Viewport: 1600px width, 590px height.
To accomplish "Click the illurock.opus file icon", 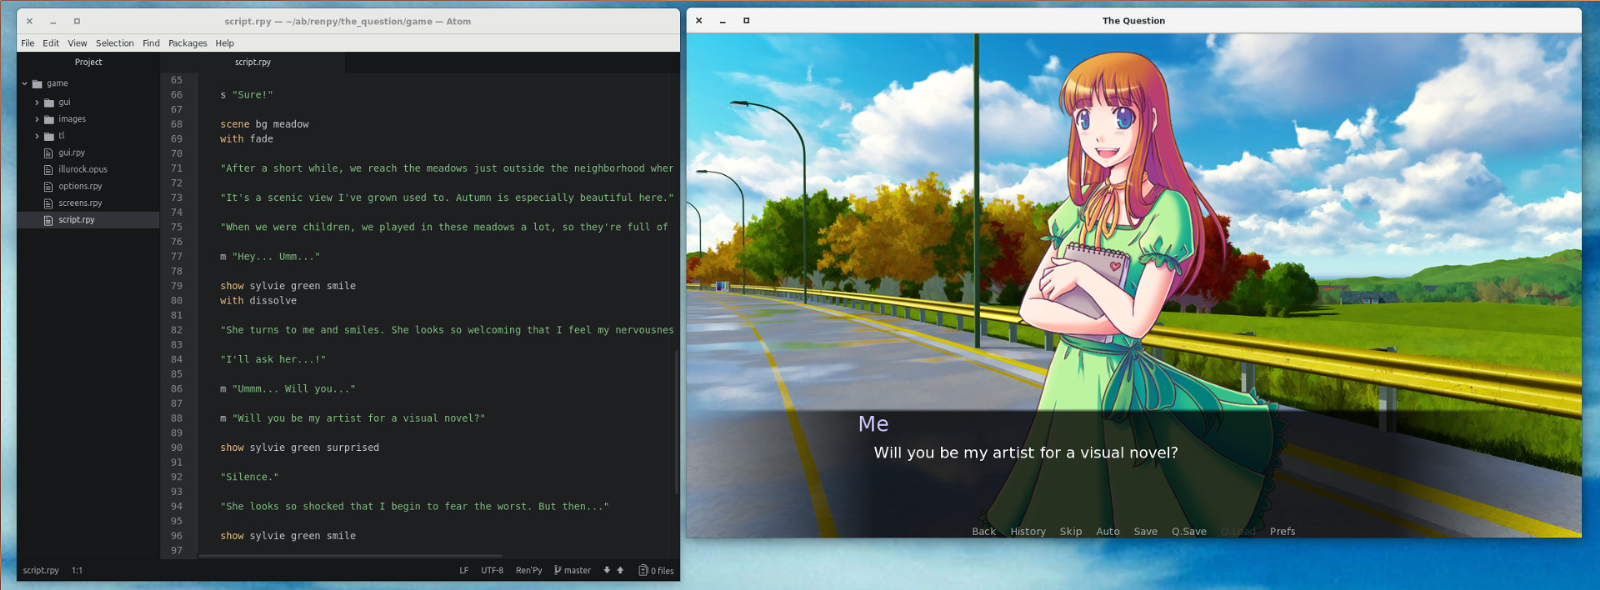I will click(x=48, y=170).
